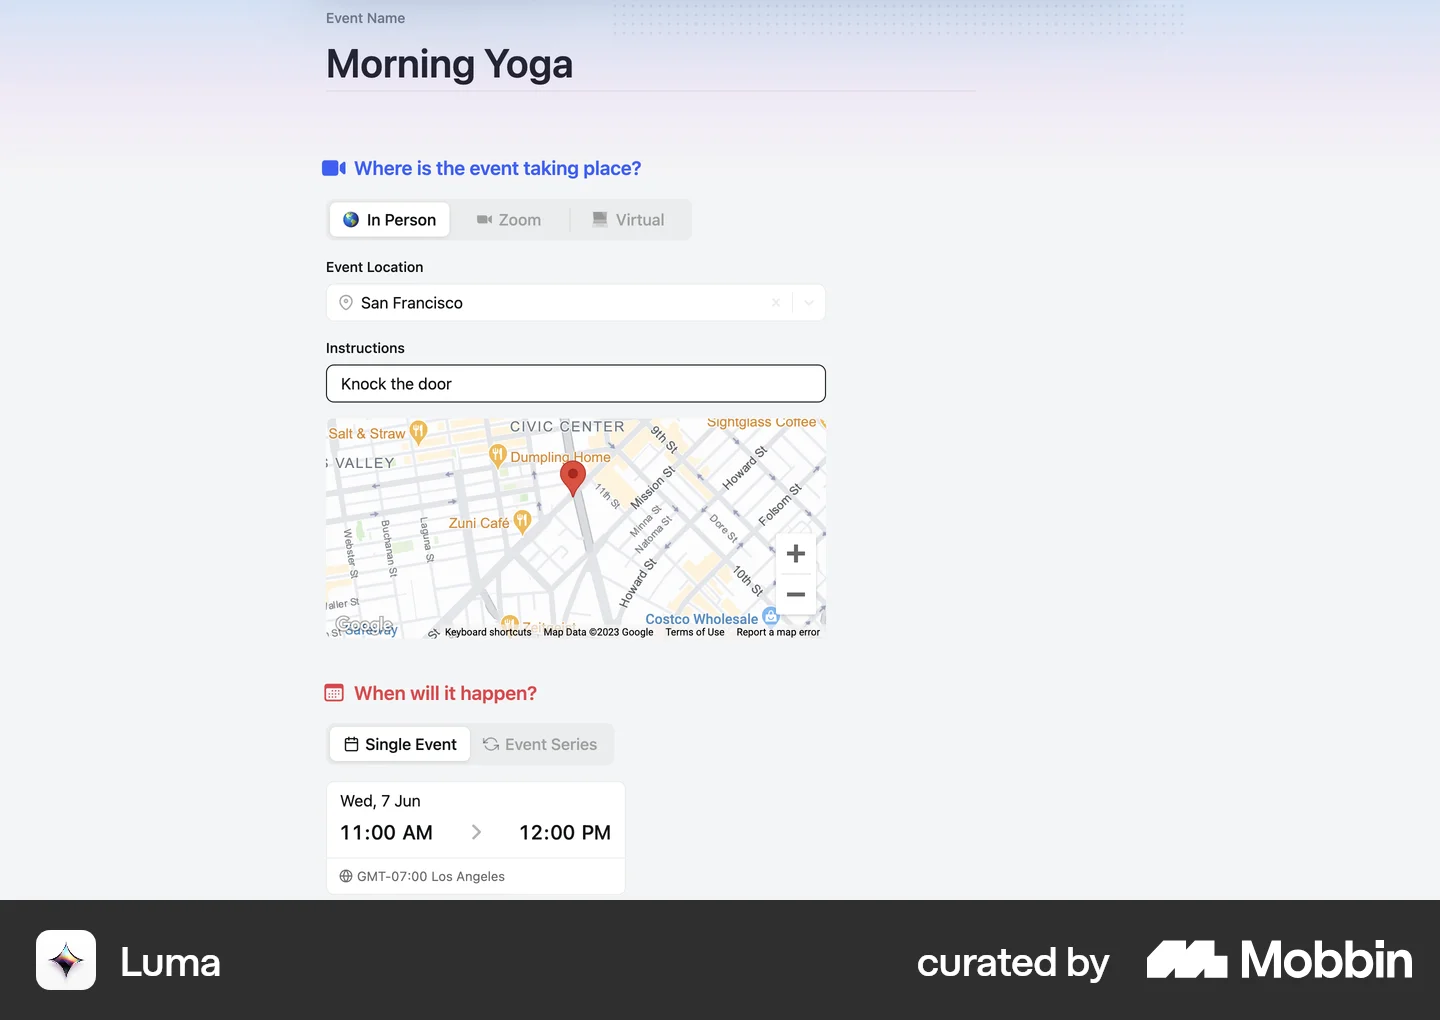Click Report a map error link

tap(778, 632)
